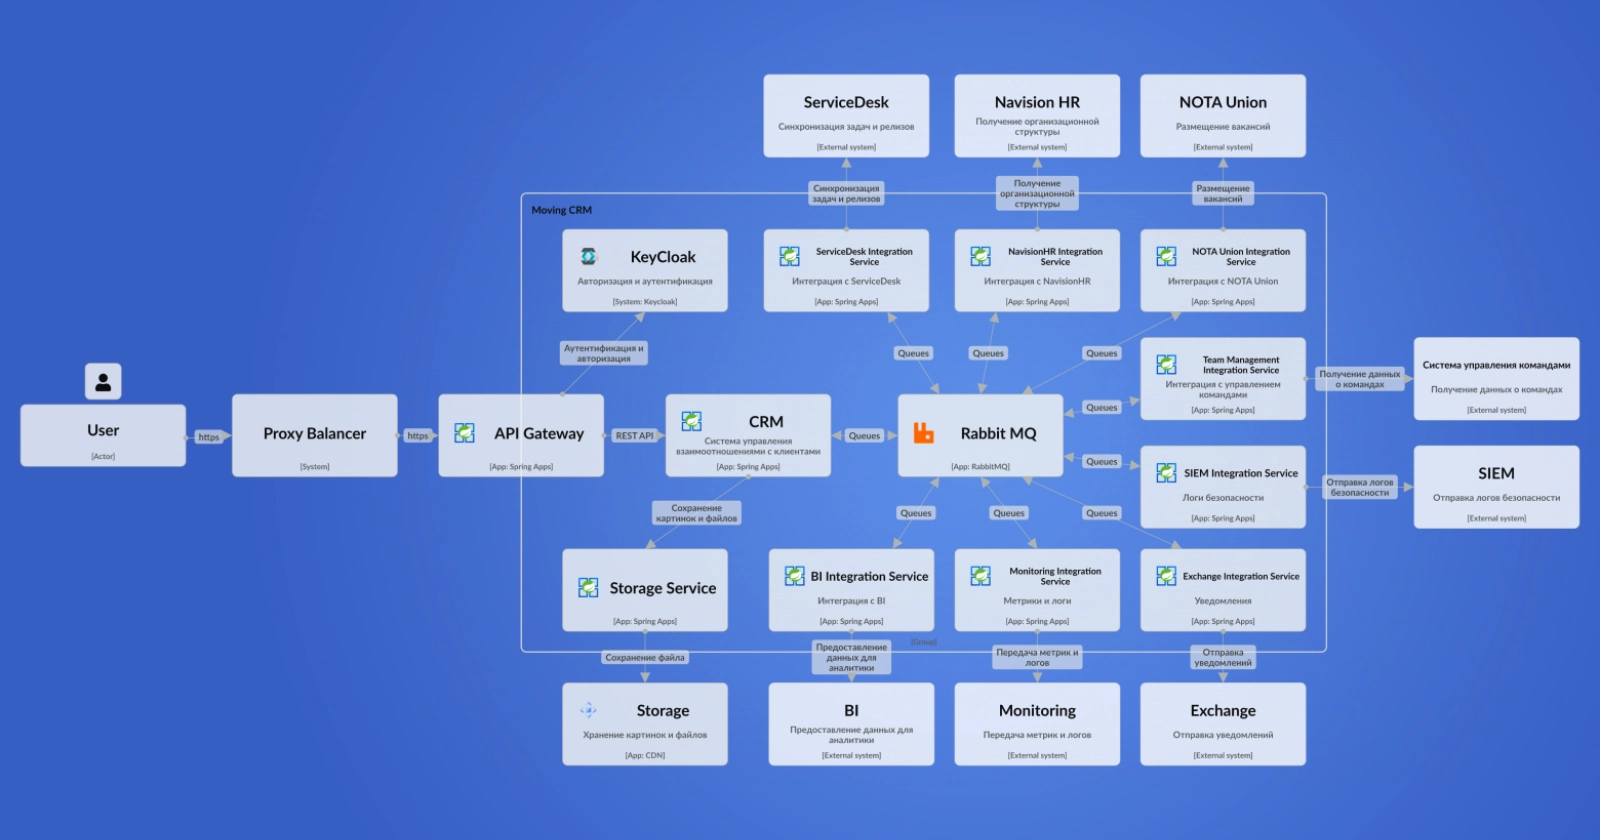
Task: Click Получение организационной структуры edge label
Action: pyautogui.click(x=1037, y=194)
